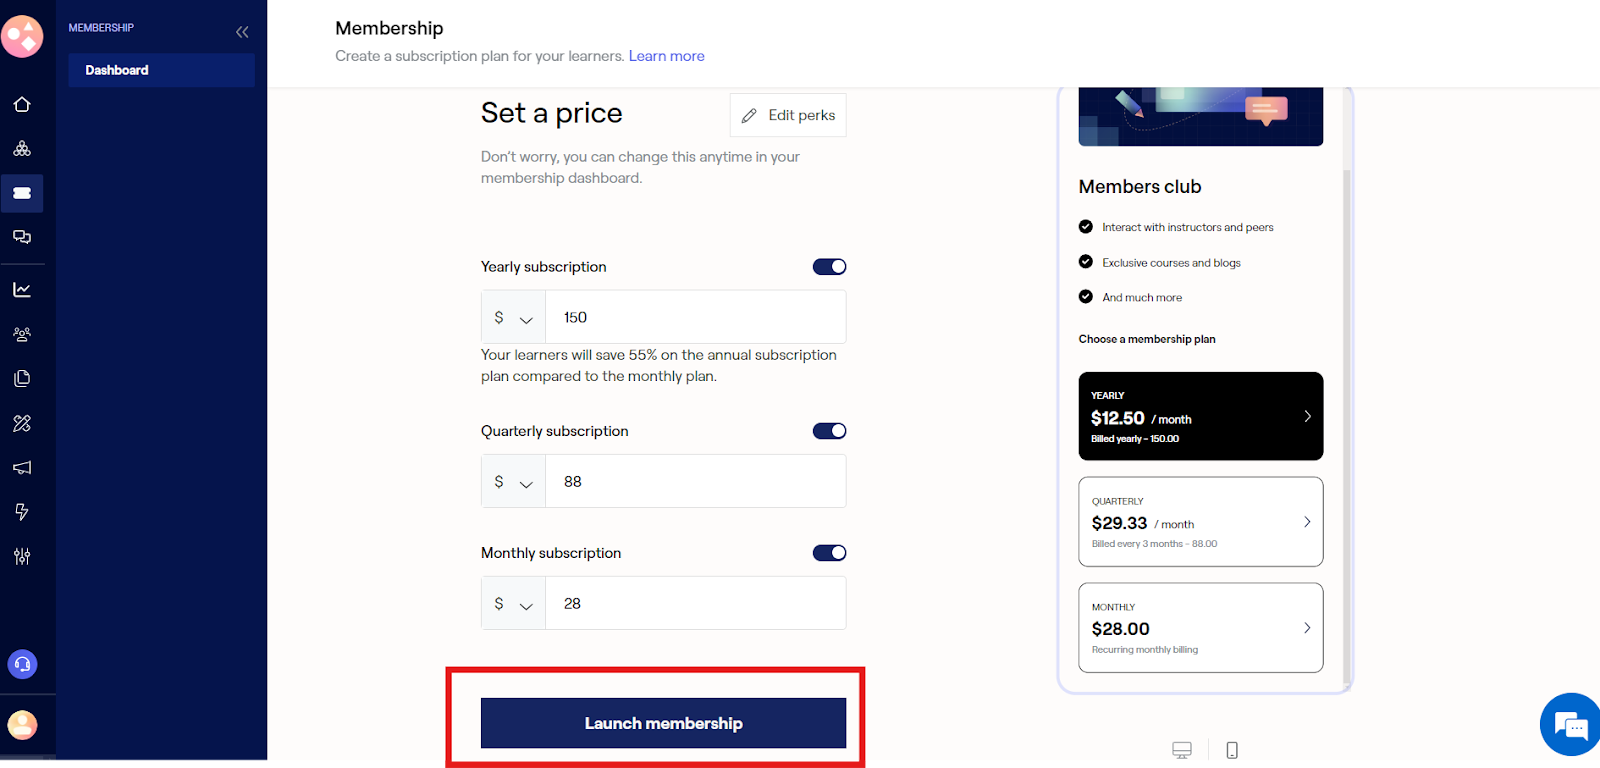Open the users icon in sidebar
1600x768 pixels.
pos(22,334)
